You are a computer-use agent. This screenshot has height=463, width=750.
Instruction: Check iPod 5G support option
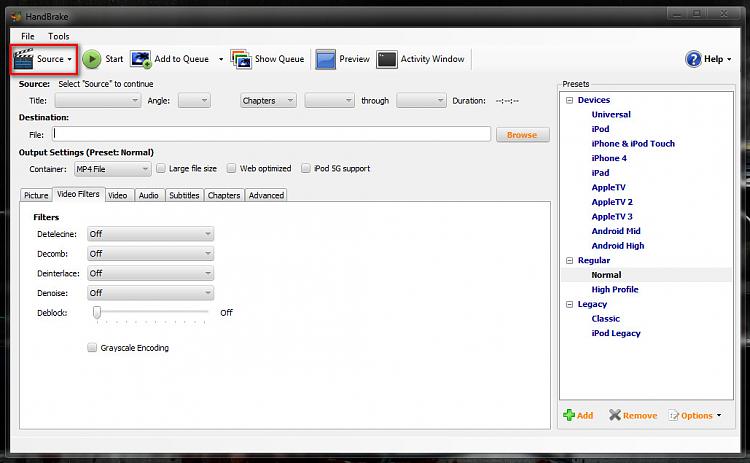click(x=306, y=168)
